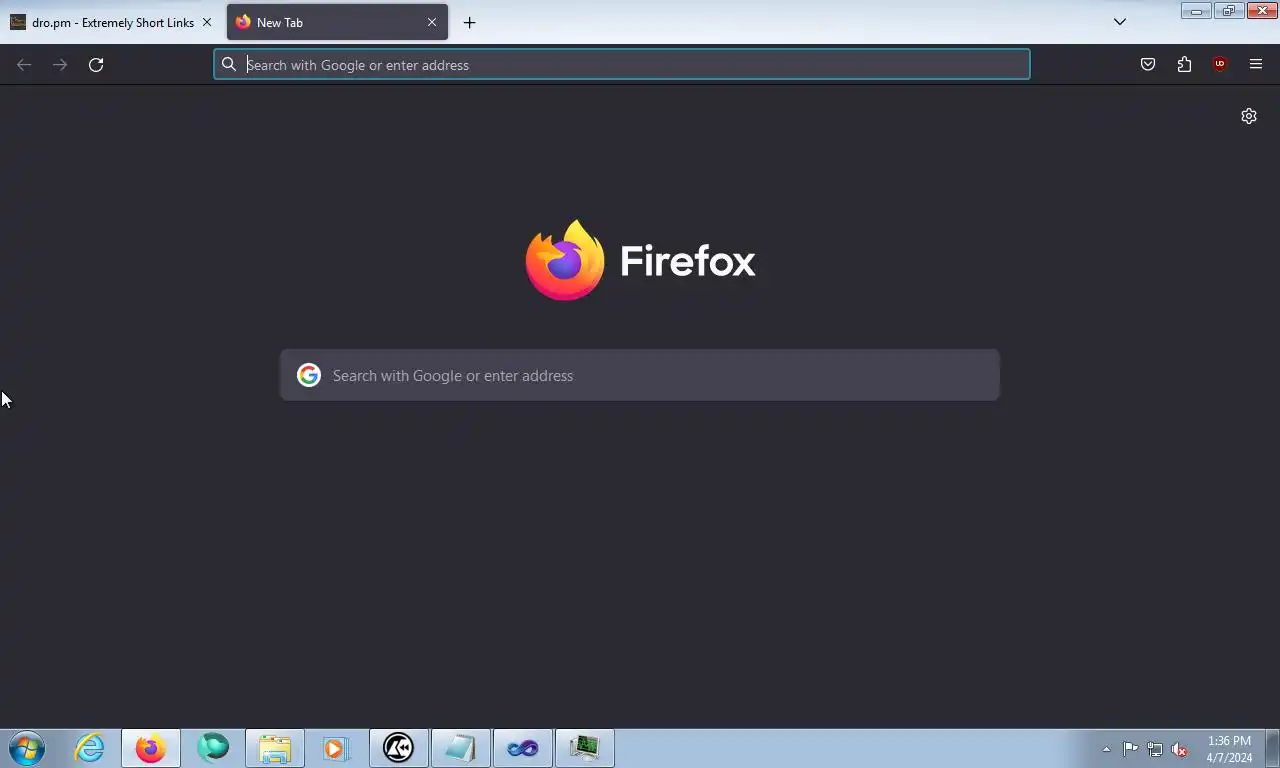Open the notepad-like taskbar app
Viewport: 1280px width, 768px height.
[x=460, y=748]
